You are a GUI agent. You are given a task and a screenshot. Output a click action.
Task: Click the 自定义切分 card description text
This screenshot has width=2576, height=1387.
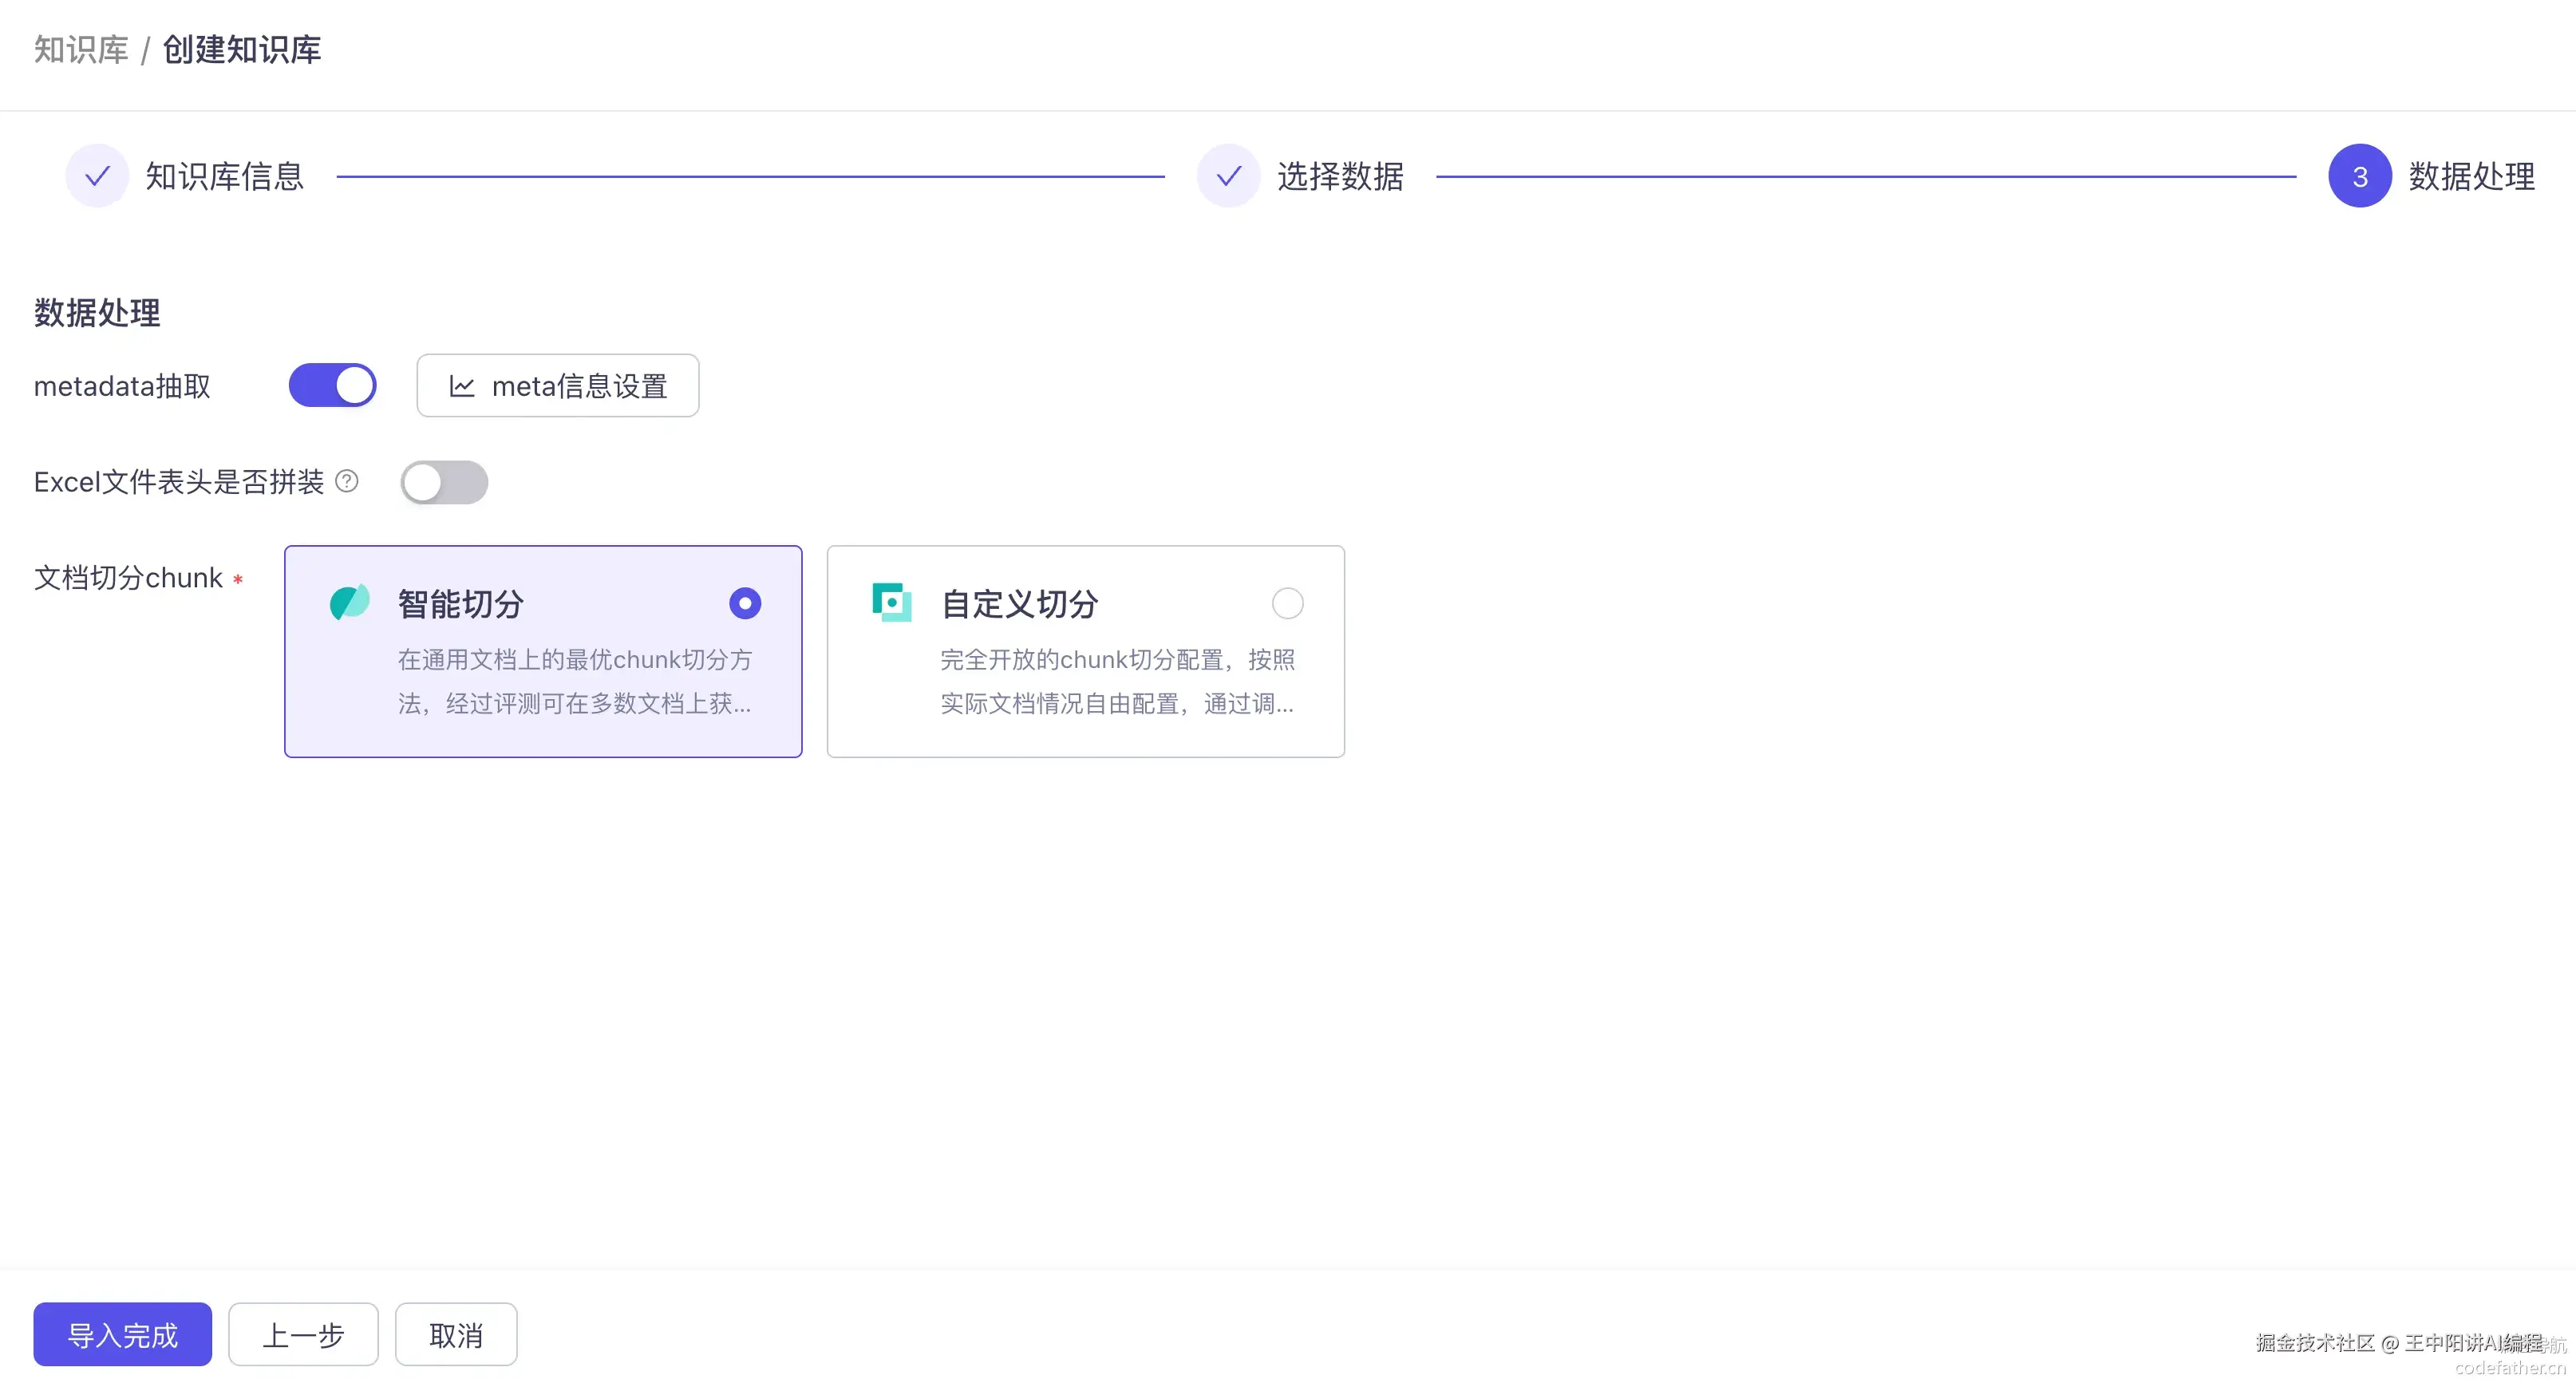(1117, 681)
